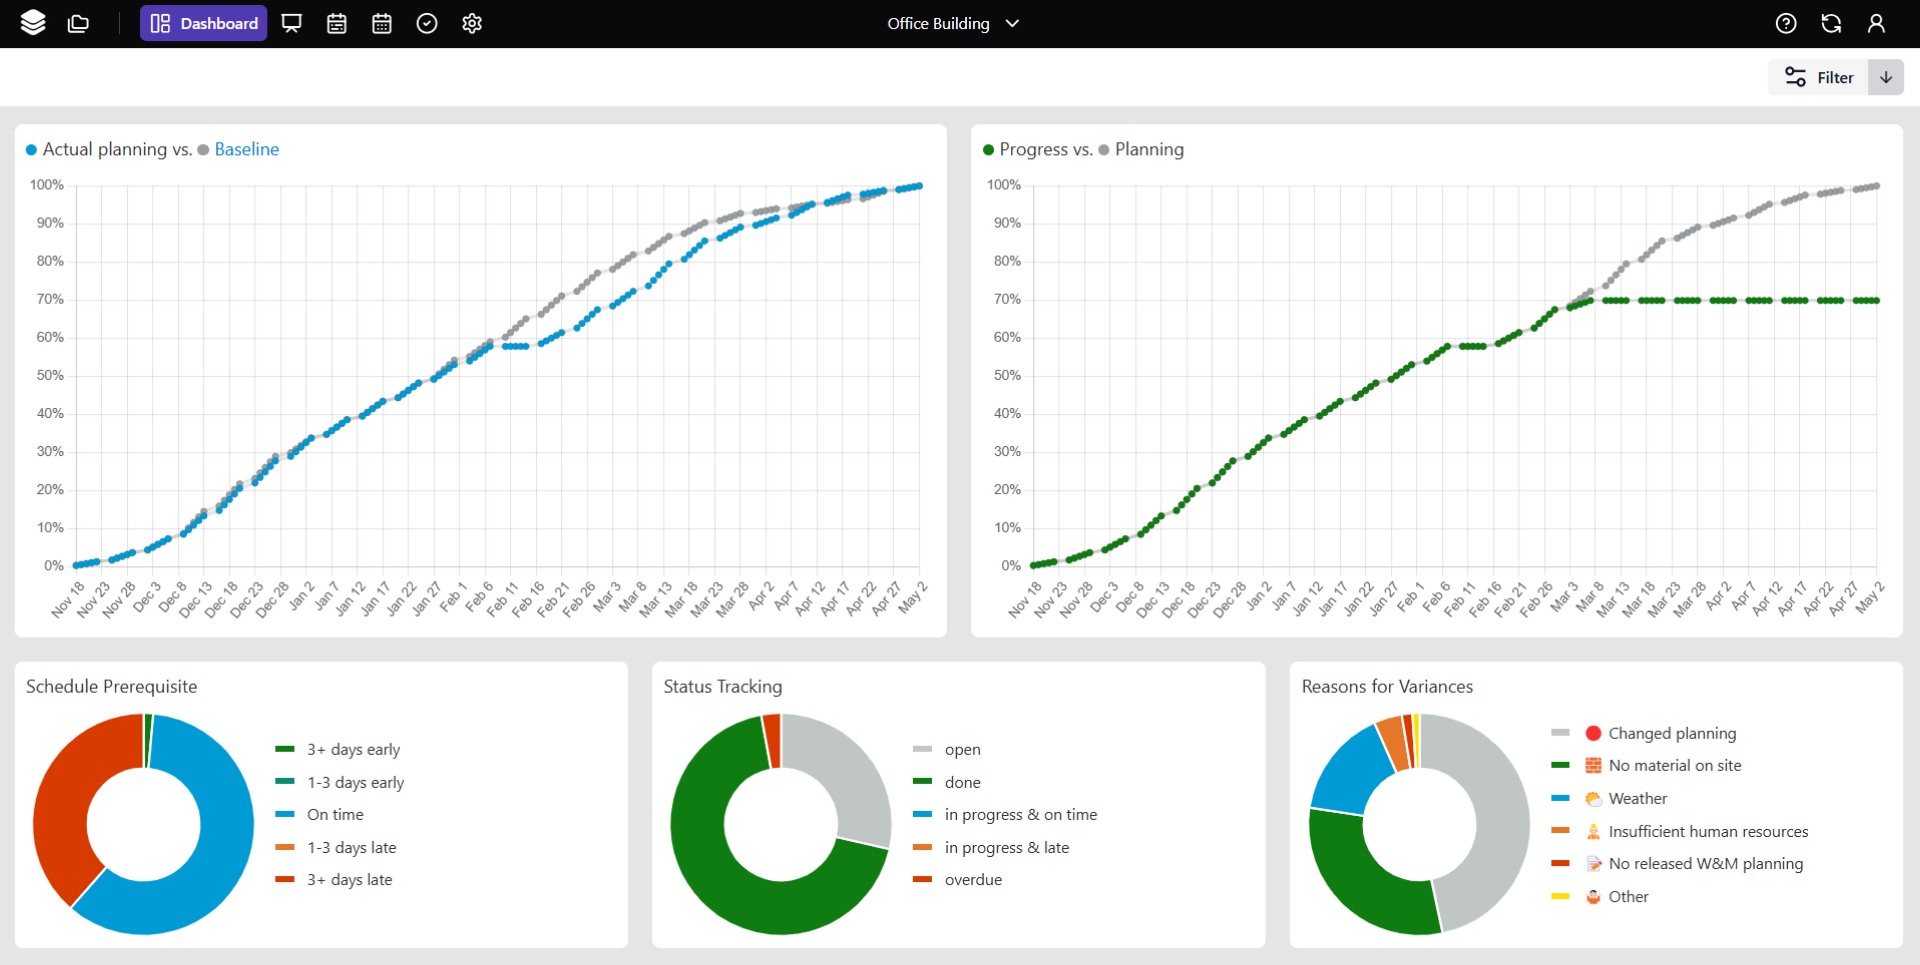
Task: Toggle the 'Weather' variance legend entry
Action: (x=1637, y=798)
